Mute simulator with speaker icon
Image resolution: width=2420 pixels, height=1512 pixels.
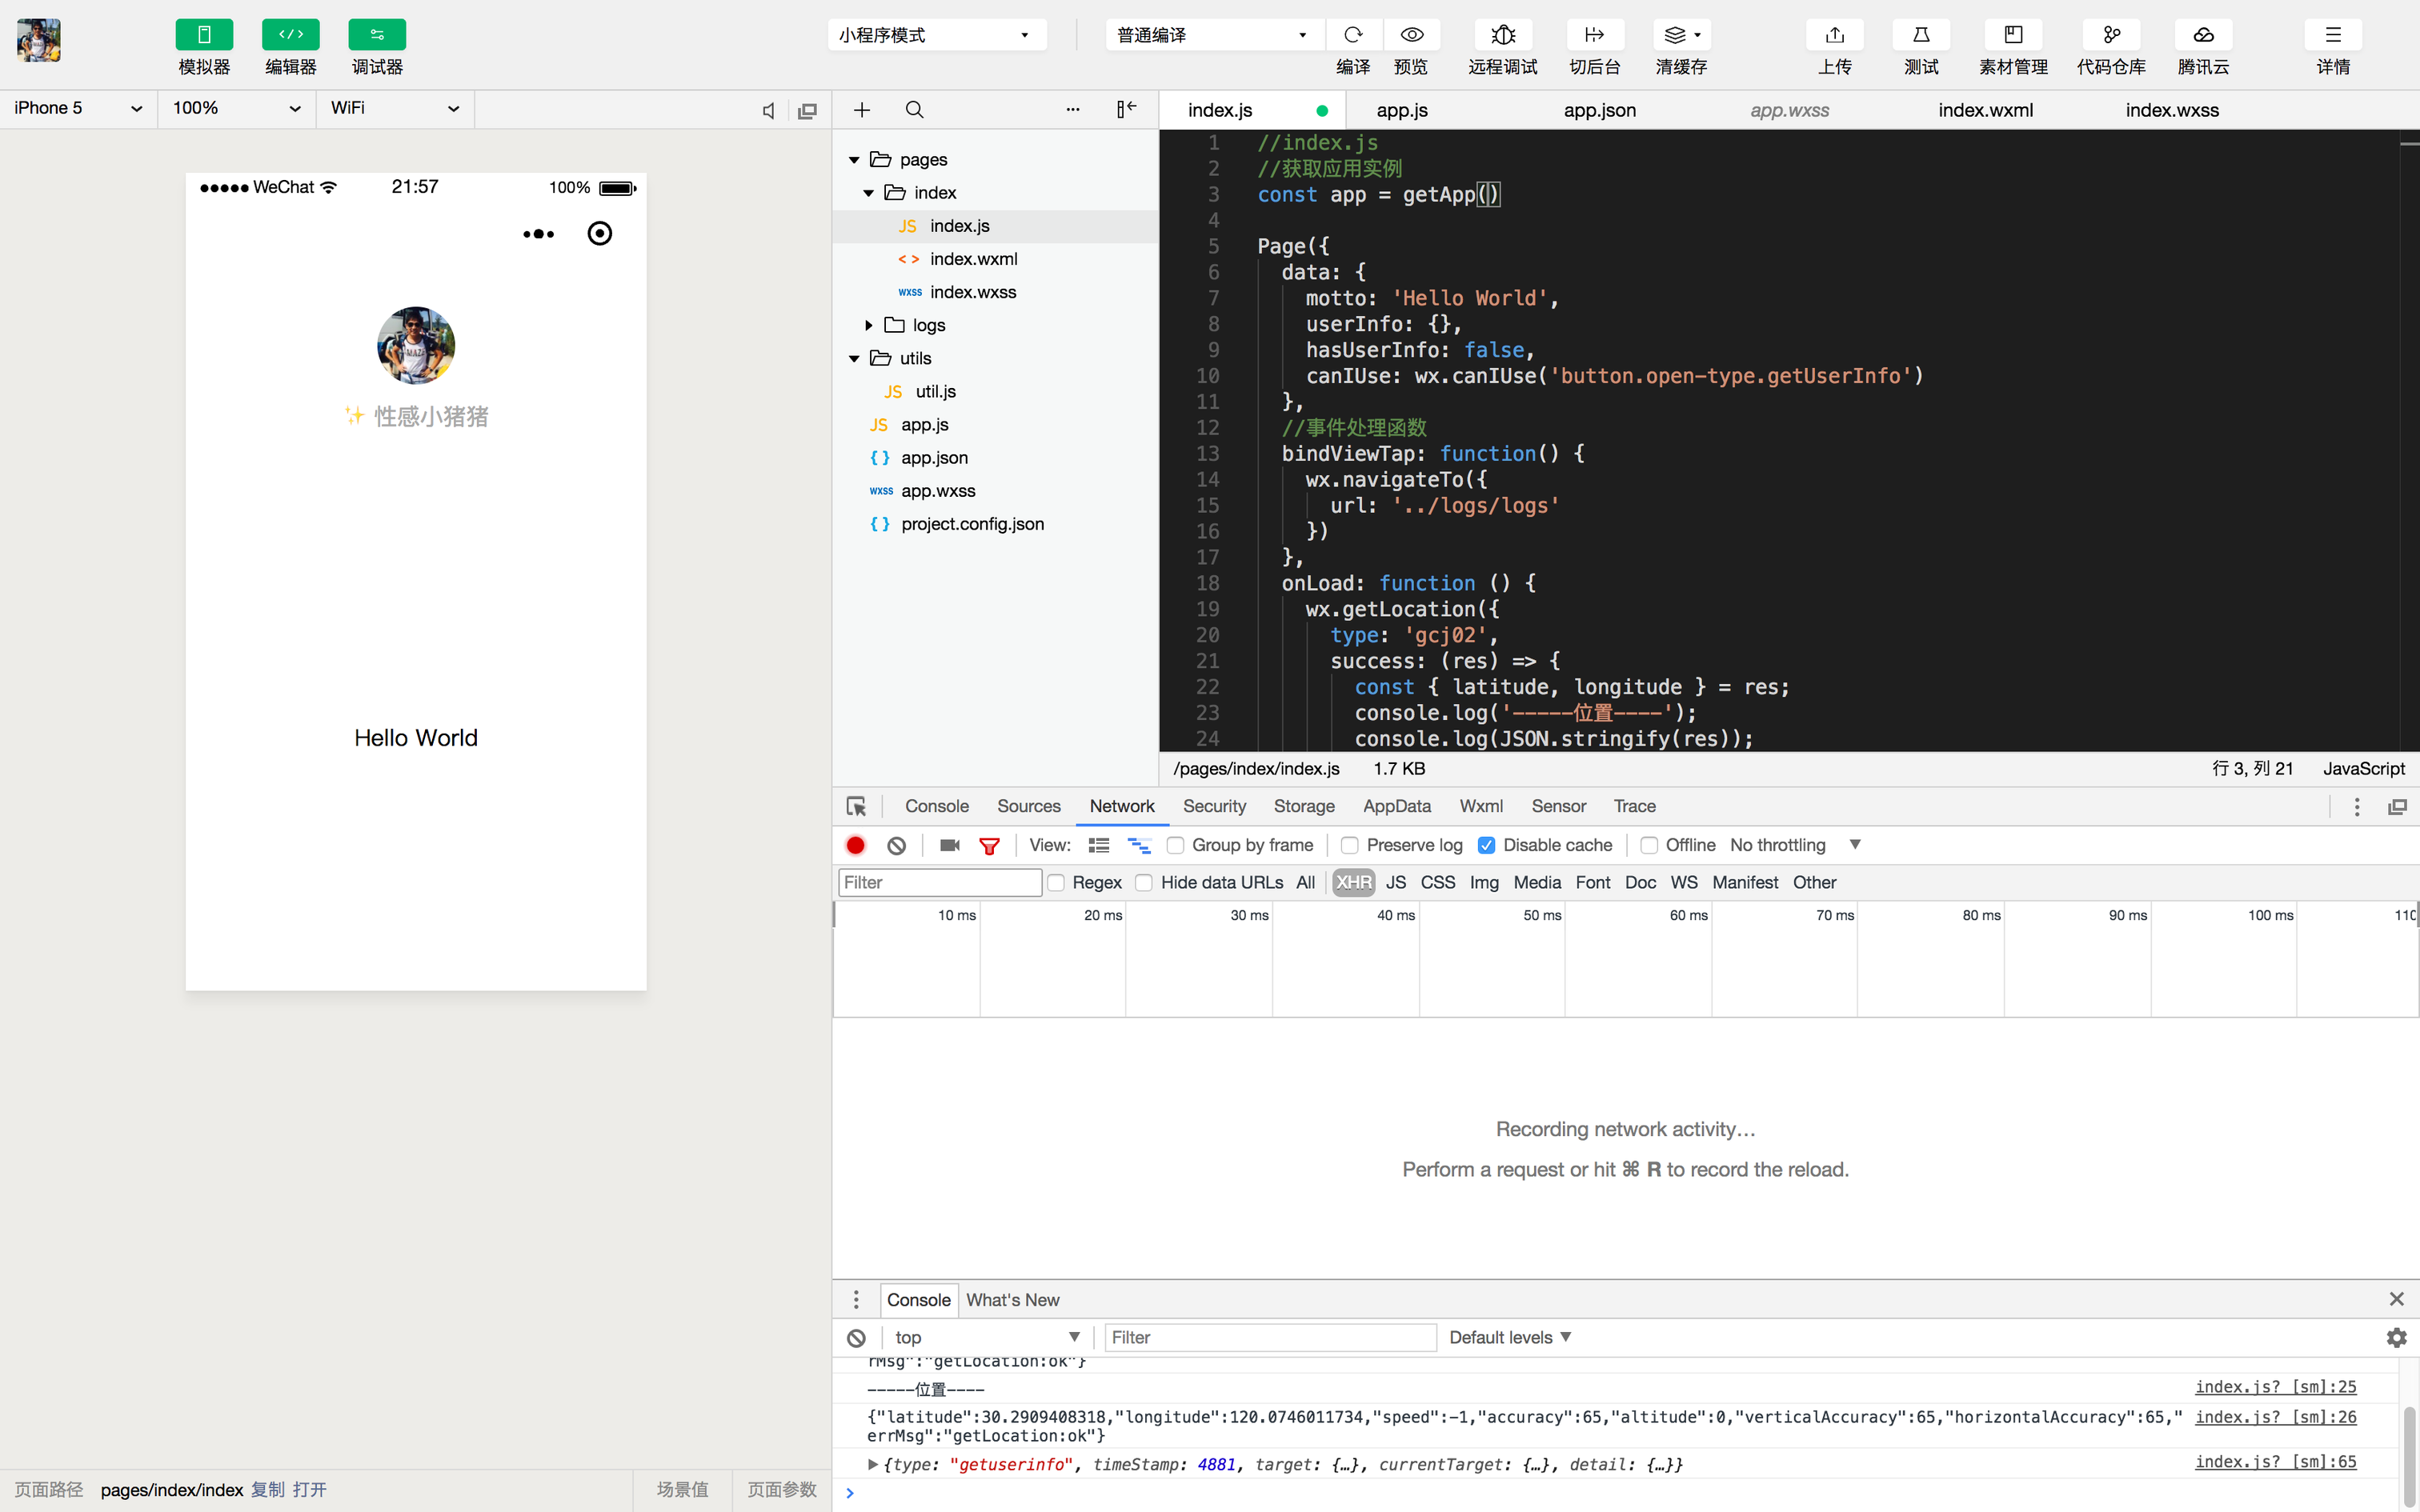pos(768,110)
